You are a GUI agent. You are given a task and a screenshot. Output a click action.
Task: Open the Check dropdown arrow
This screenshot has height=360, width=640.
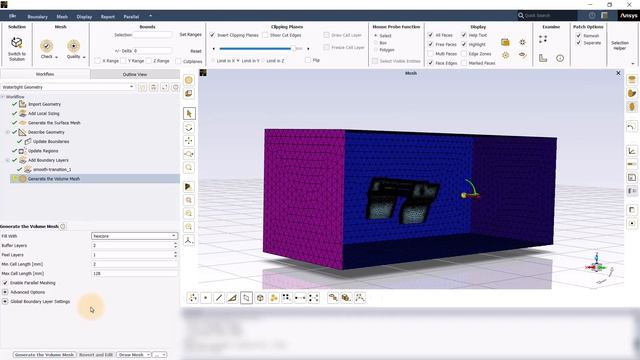tap(56, 57)
